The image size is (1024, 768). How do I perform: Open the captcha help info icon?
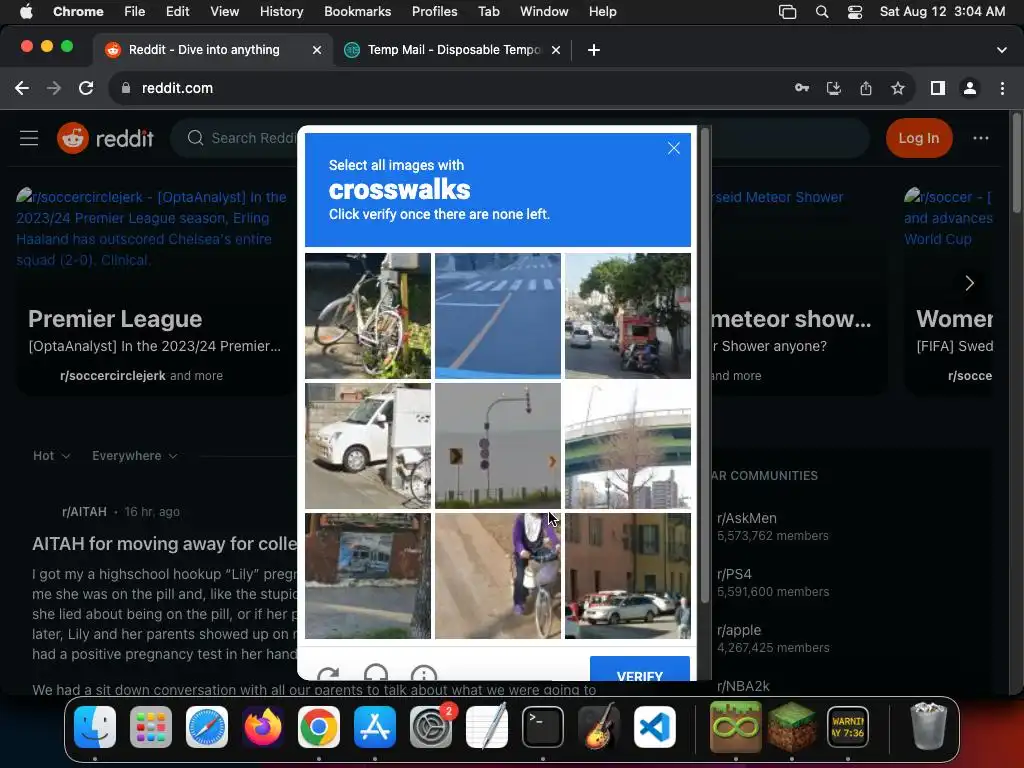pos(424,673)
